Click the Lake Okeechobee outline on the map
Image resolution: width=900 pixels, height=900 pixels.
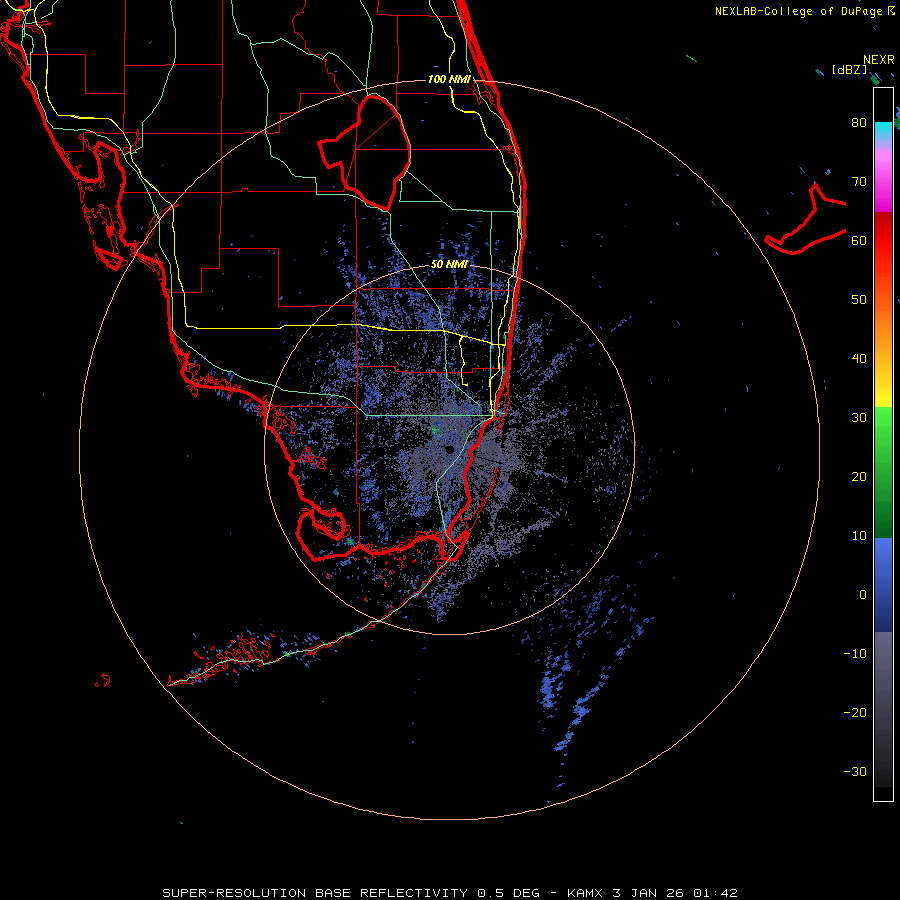(364, 153)
